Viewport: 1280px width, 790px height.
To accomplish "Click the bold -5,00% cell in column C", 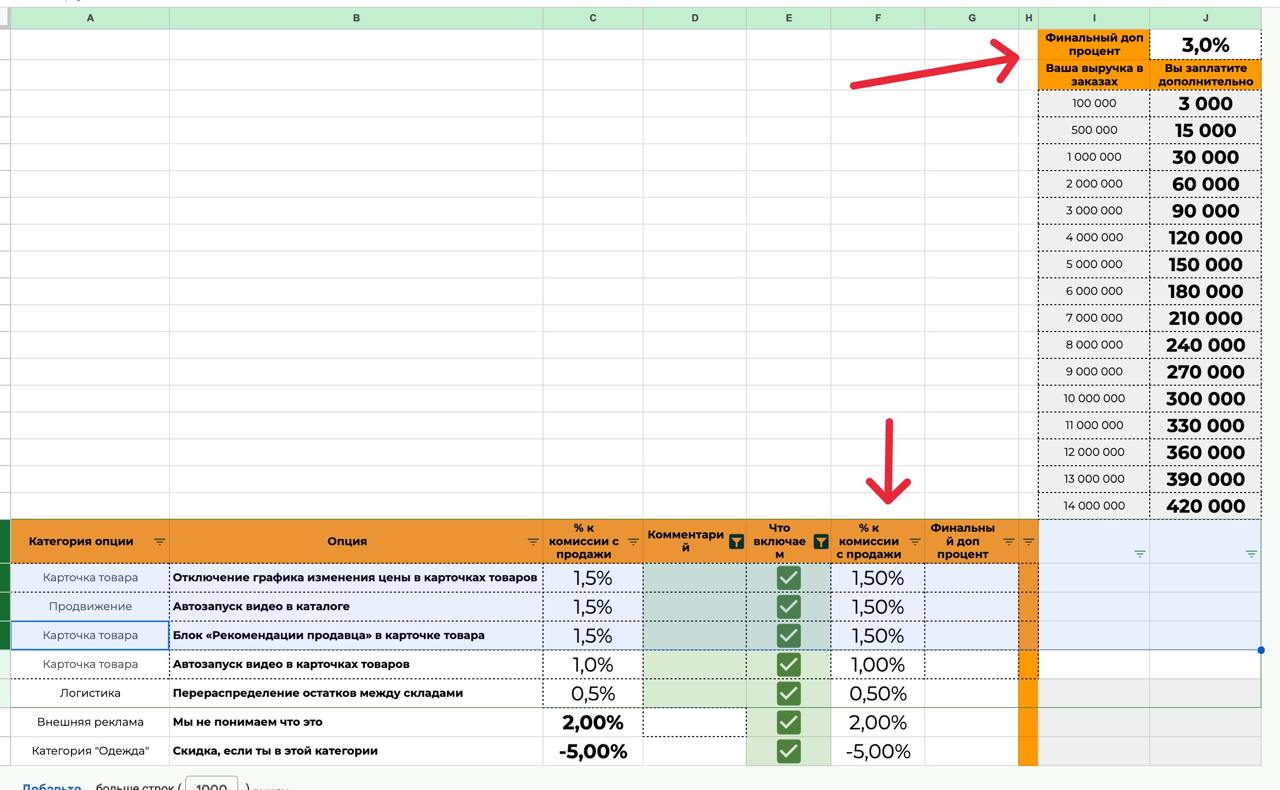I will pyautogui.click(x=593, y=751).
